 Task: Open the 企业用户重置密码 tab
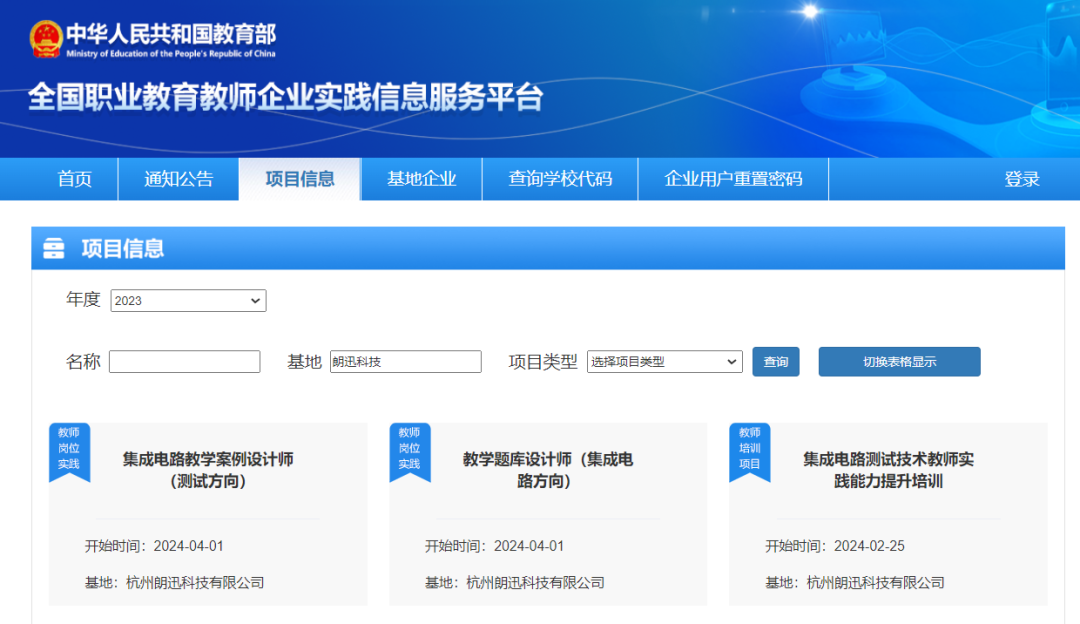coord(733,179)
